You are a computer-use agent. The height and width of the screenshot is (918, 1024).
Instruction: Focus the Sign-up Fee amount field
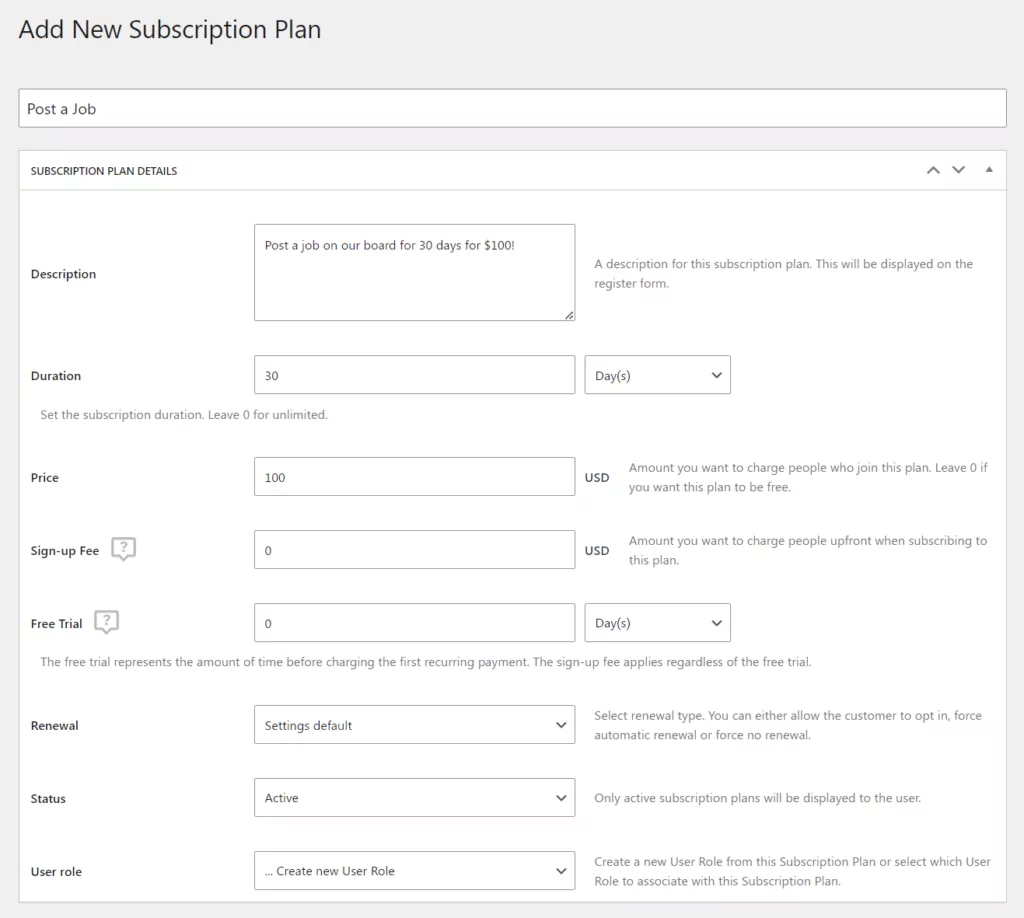click(x=415, y=550)
